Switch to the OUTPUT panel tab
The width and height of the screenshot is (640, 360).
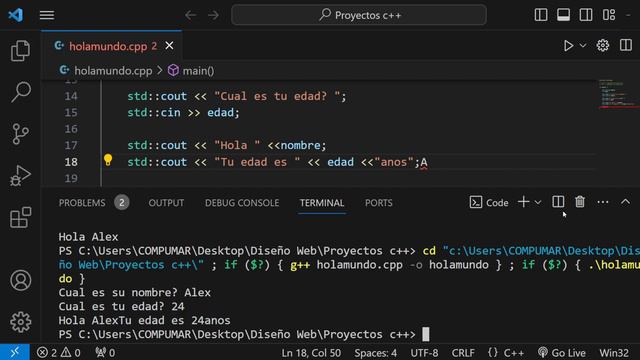(166, 203)
